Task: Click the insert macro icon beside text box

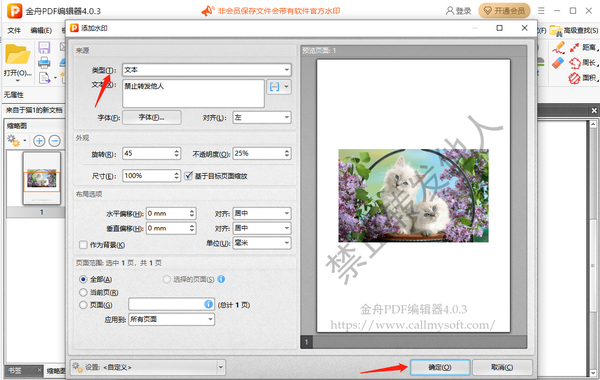Action: [275, 87]
